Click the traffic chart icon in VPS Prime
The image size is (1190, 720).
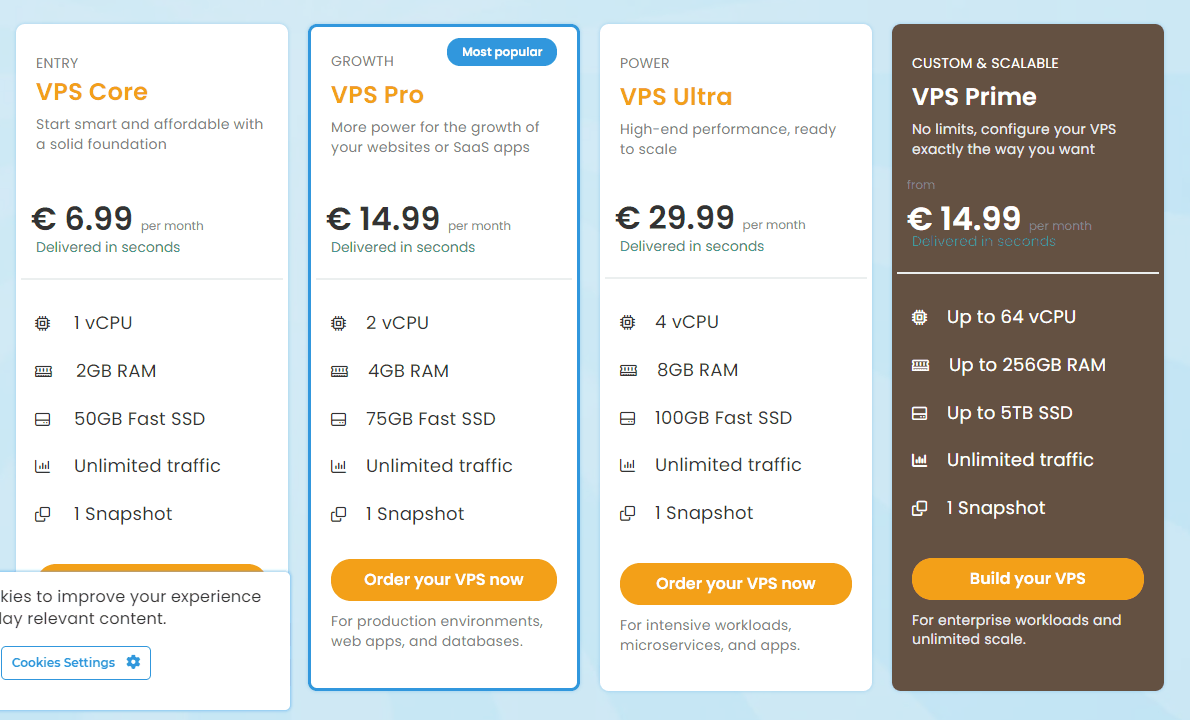tap(919, 460)
